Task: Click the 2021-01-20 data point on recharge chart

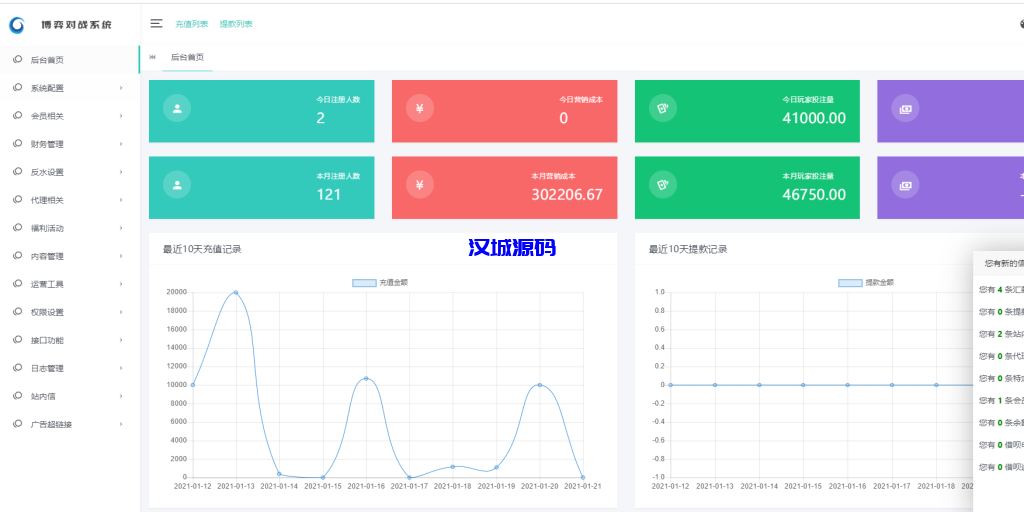Action: pos(539,385)
